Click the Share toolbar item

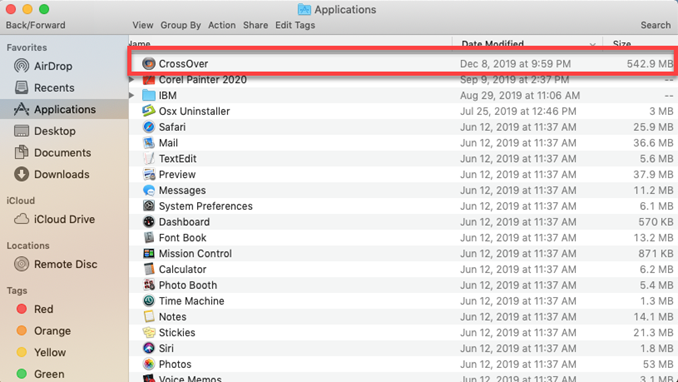pos(256,25)
